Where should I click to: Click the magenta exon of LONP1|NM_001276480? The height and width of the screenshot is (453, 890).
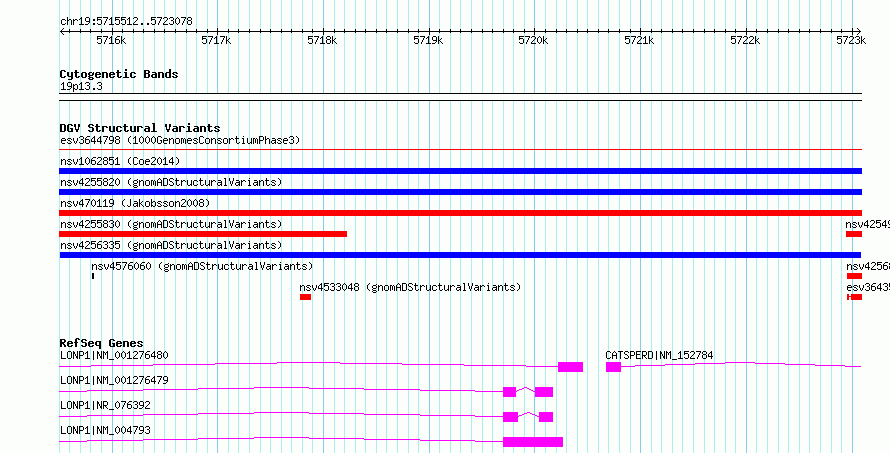pos(570,367)
